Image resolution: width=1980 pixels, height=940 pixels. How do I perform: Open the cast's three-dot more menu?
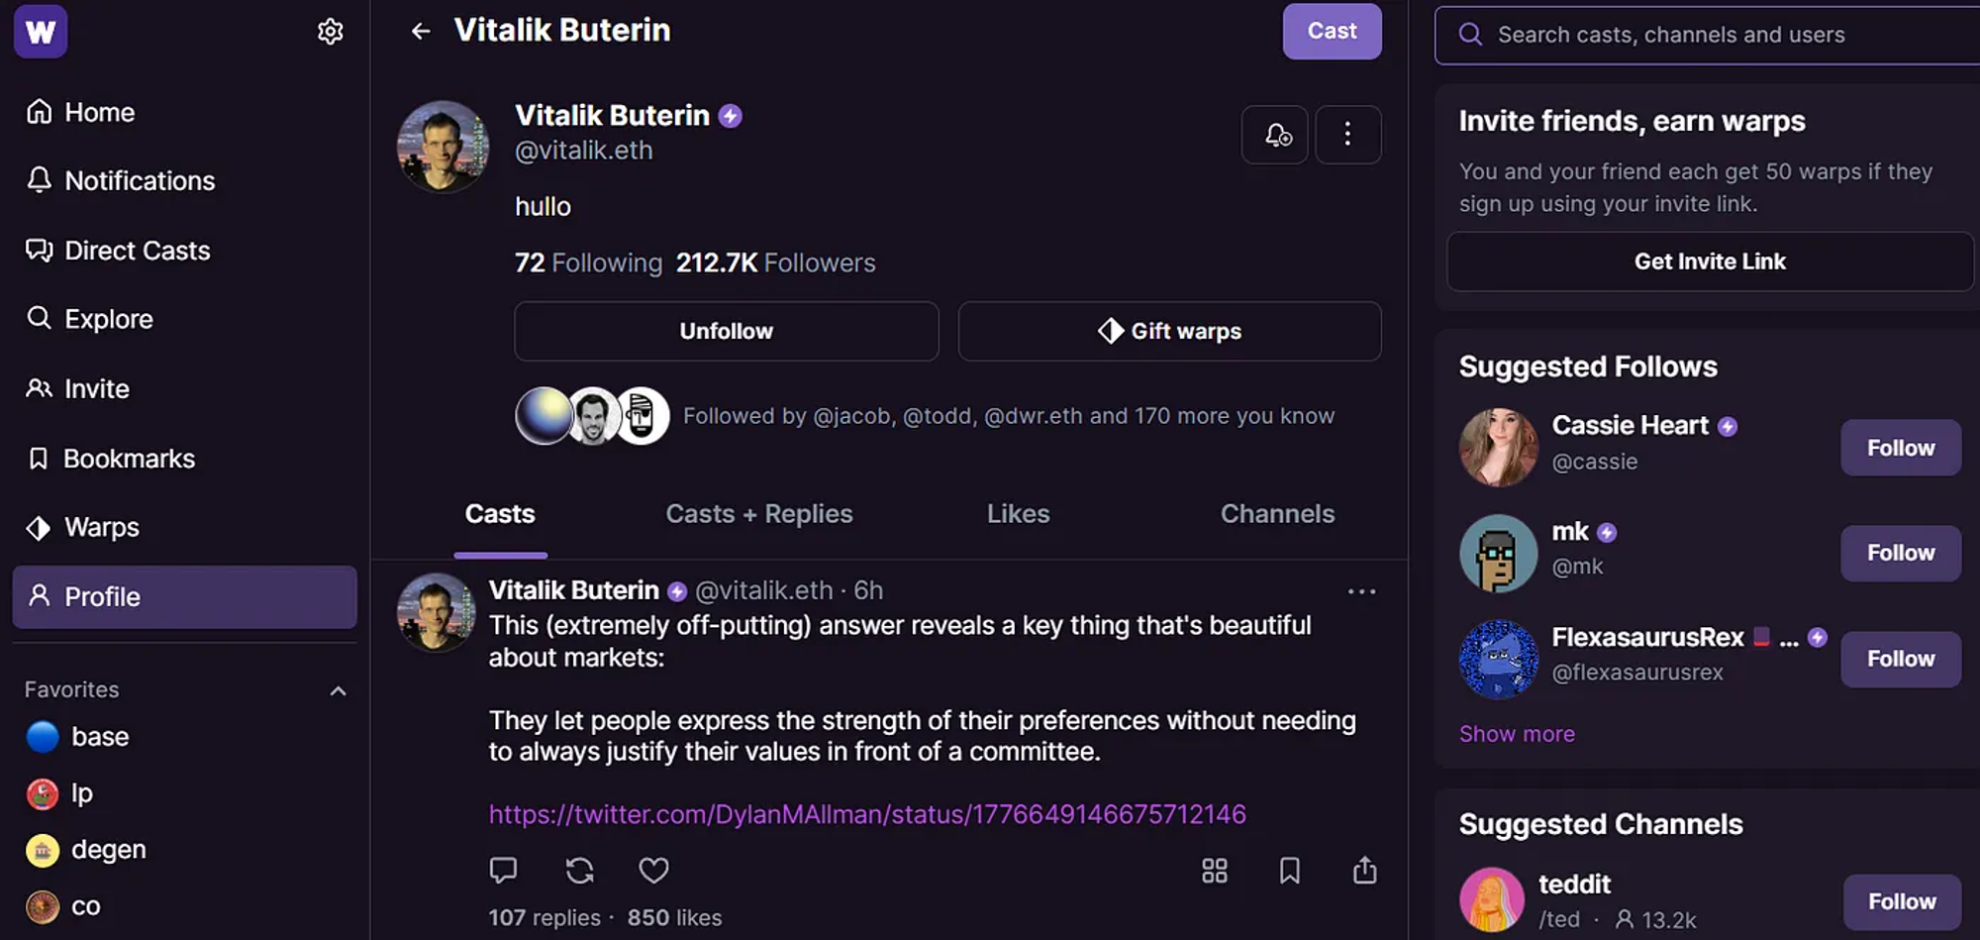pyautogui.click(x=1361, y=592)
